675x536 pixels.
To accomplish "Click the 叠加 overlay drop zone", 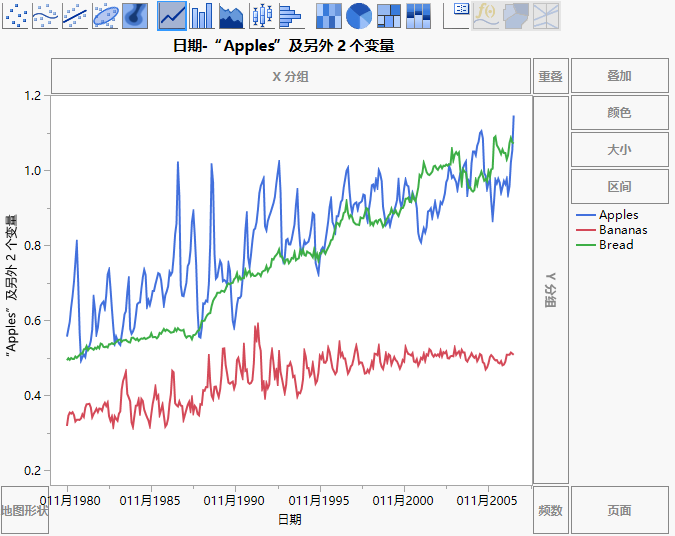I will click(x=619, y=76).
